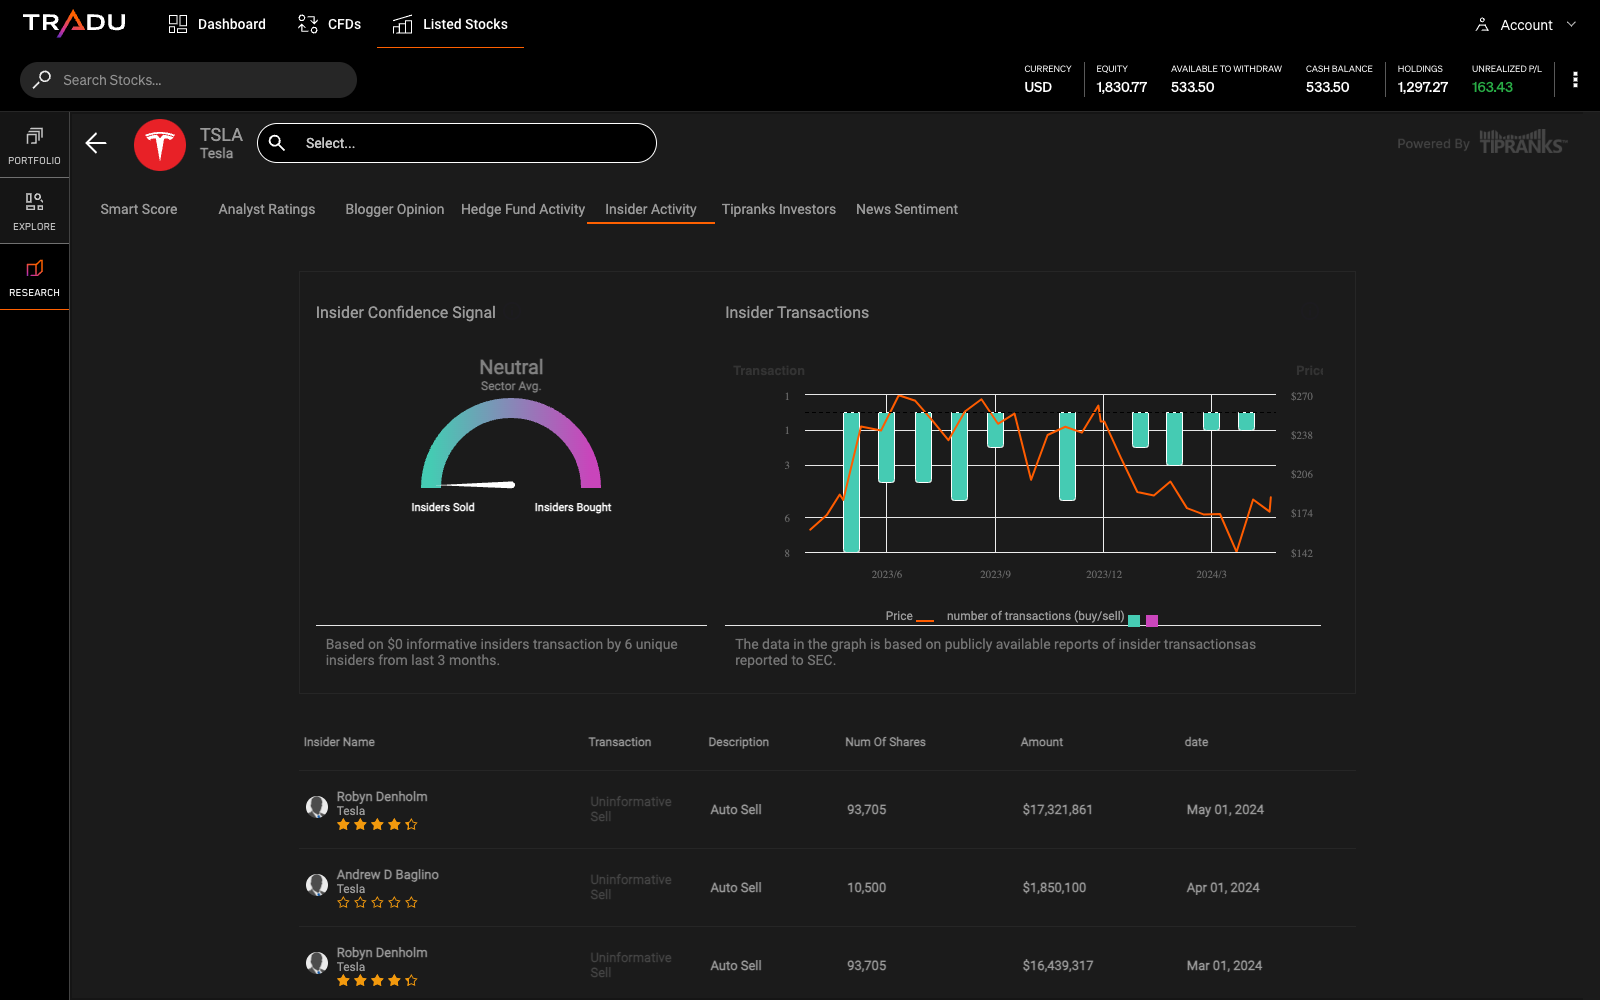This screenshot has height=1000, width=1600.
Task: Click the Equity value 1,830.77
Action: pyautogui.click(x=1121, y=87)
